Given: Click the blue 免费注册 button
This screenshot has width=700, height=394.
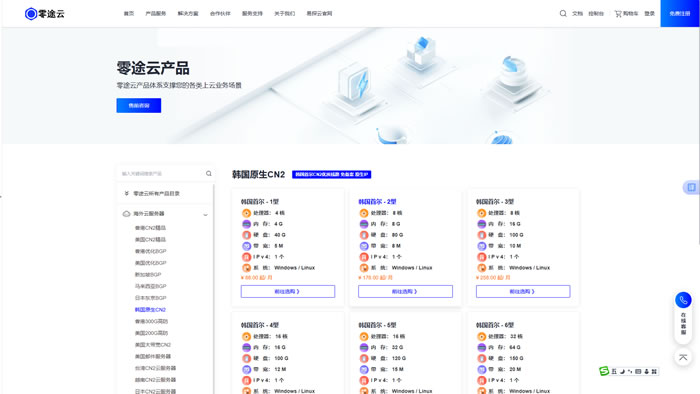Looking at the screenshot, I should pos(680,13).
